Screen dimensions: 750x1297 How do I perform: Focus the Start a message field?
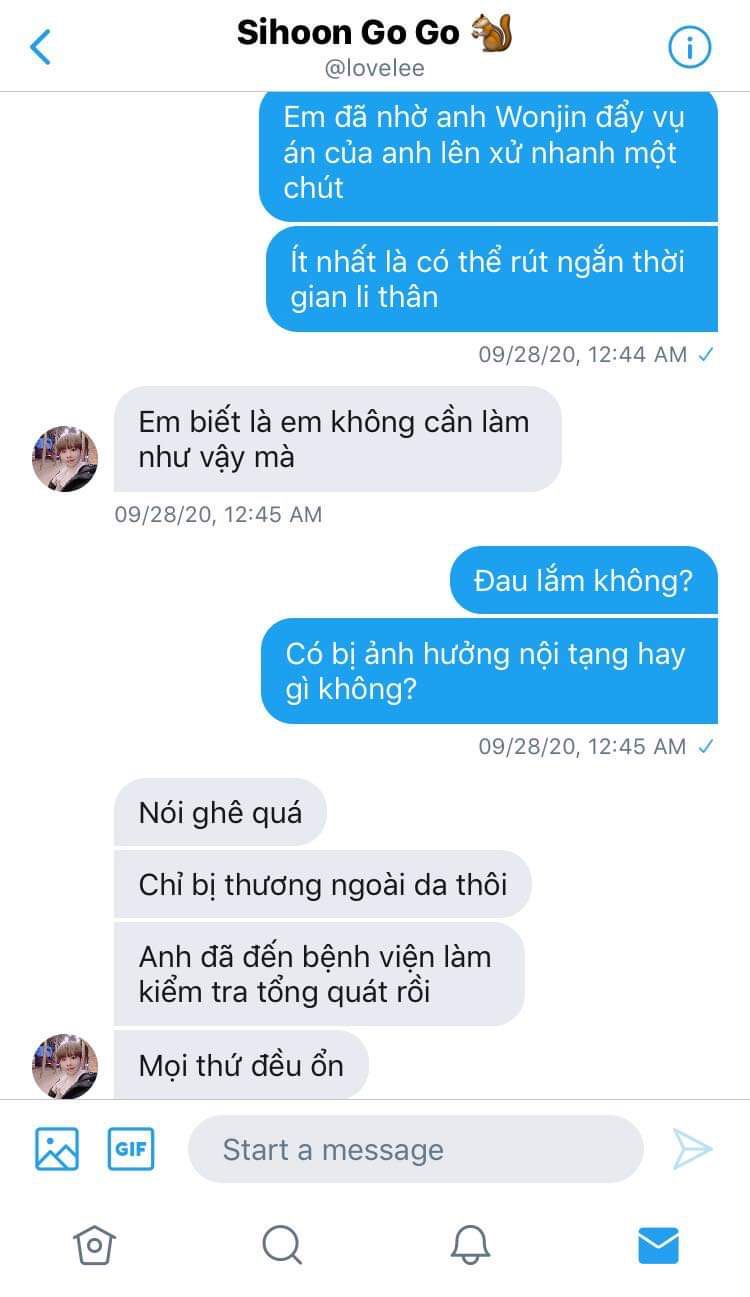pos(415,1149)
